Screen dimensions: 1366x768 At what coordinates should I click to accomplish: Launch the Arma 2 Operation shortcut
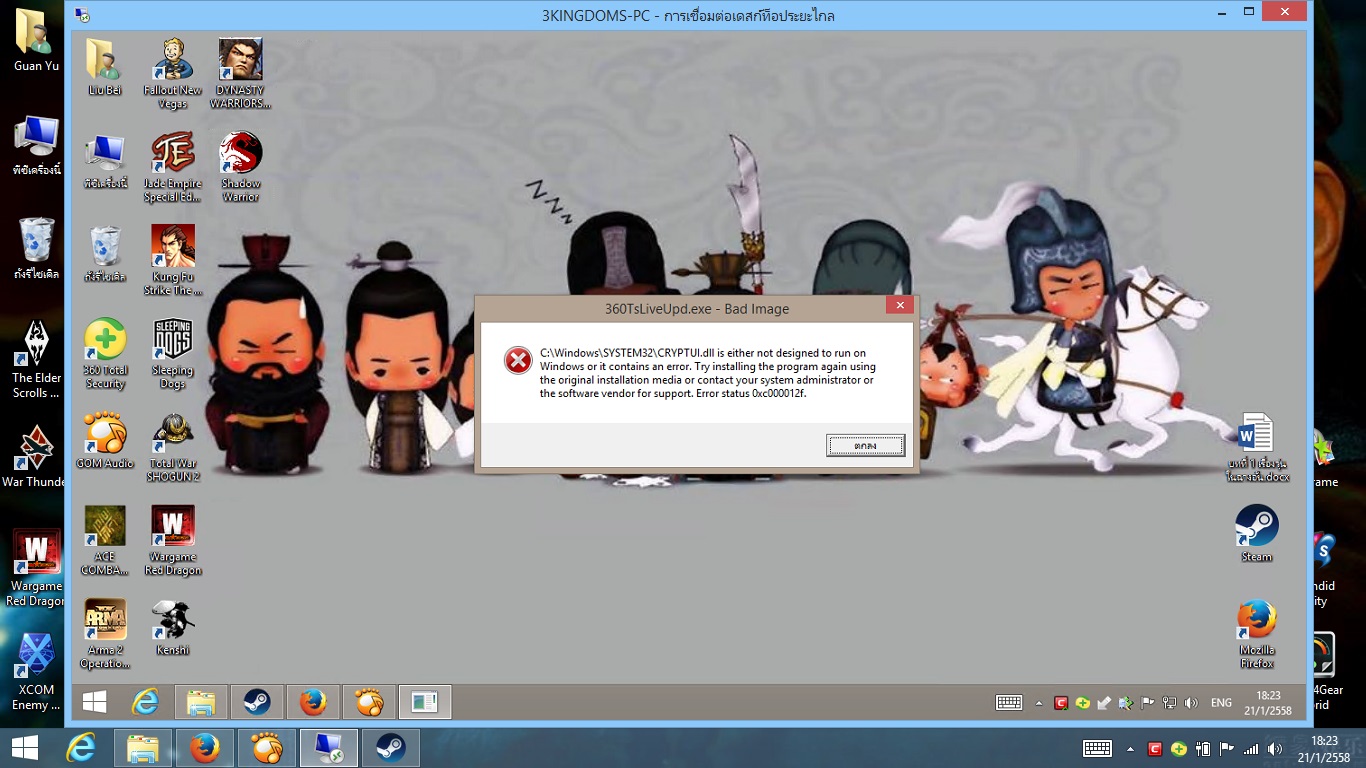(x=105, y=634)
